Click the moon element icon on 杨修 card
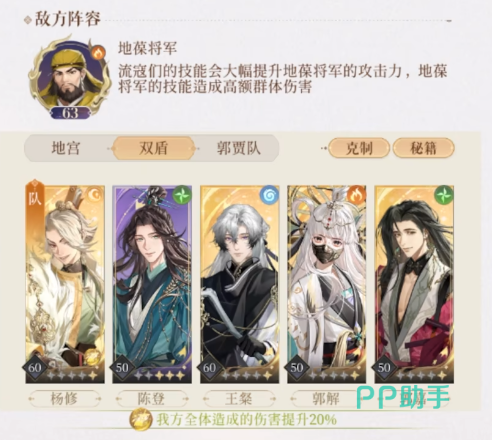 tap(96, 195)
